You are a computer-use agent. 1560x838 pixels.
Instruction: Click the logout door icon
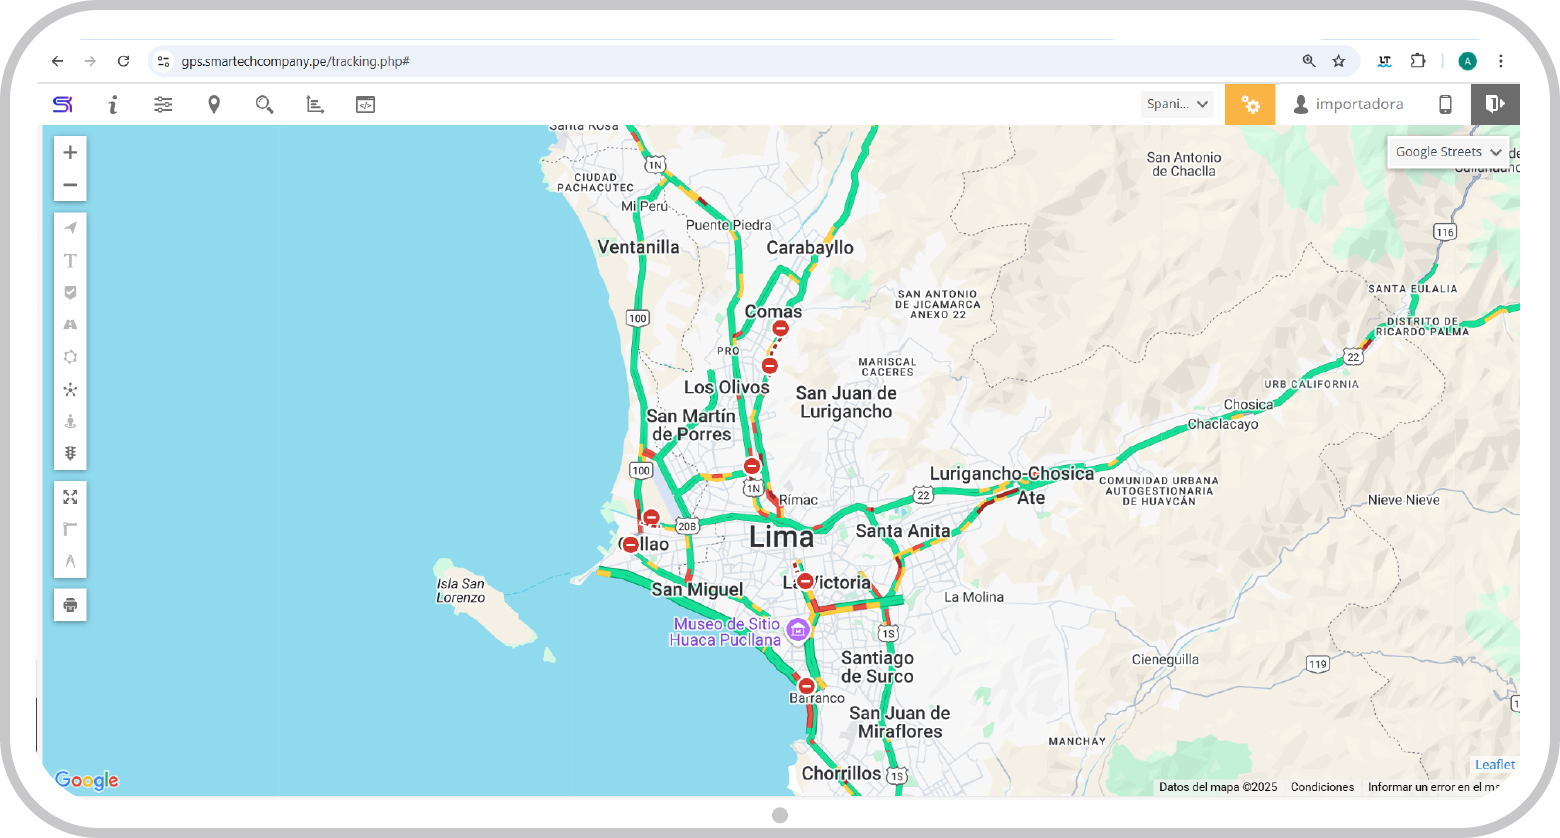[1495, 104]
